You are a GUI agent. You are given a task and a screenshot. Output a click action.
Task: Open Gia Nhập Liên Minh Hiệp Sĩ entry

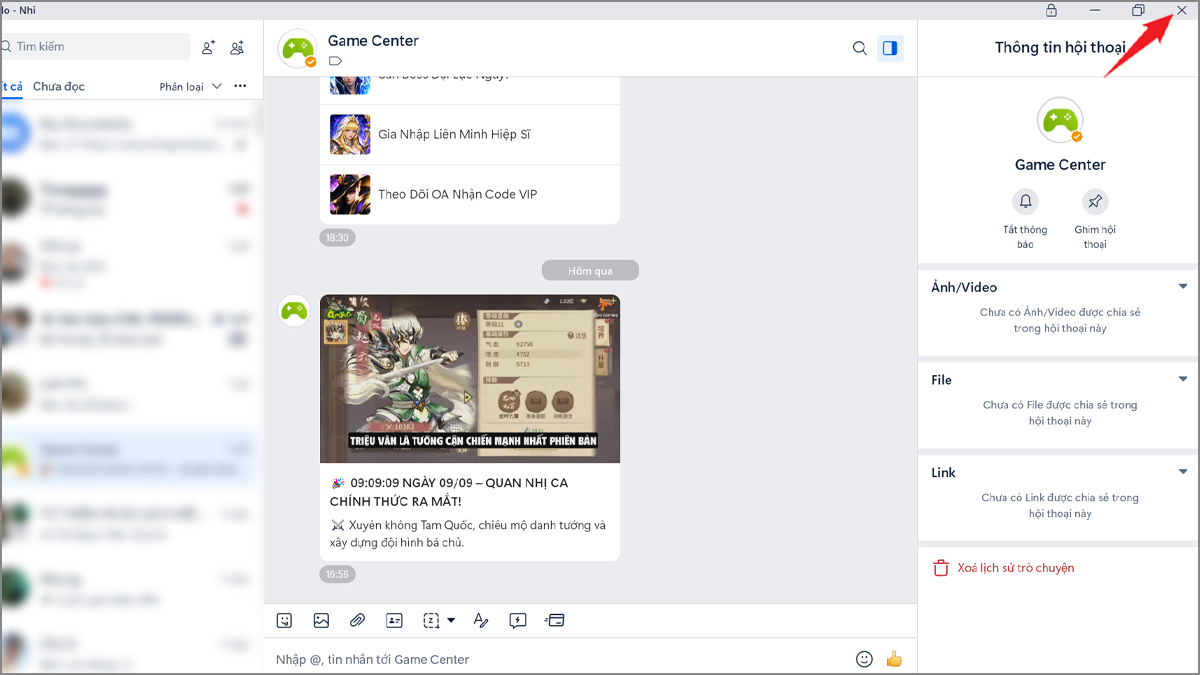click(x=470, y=134)
